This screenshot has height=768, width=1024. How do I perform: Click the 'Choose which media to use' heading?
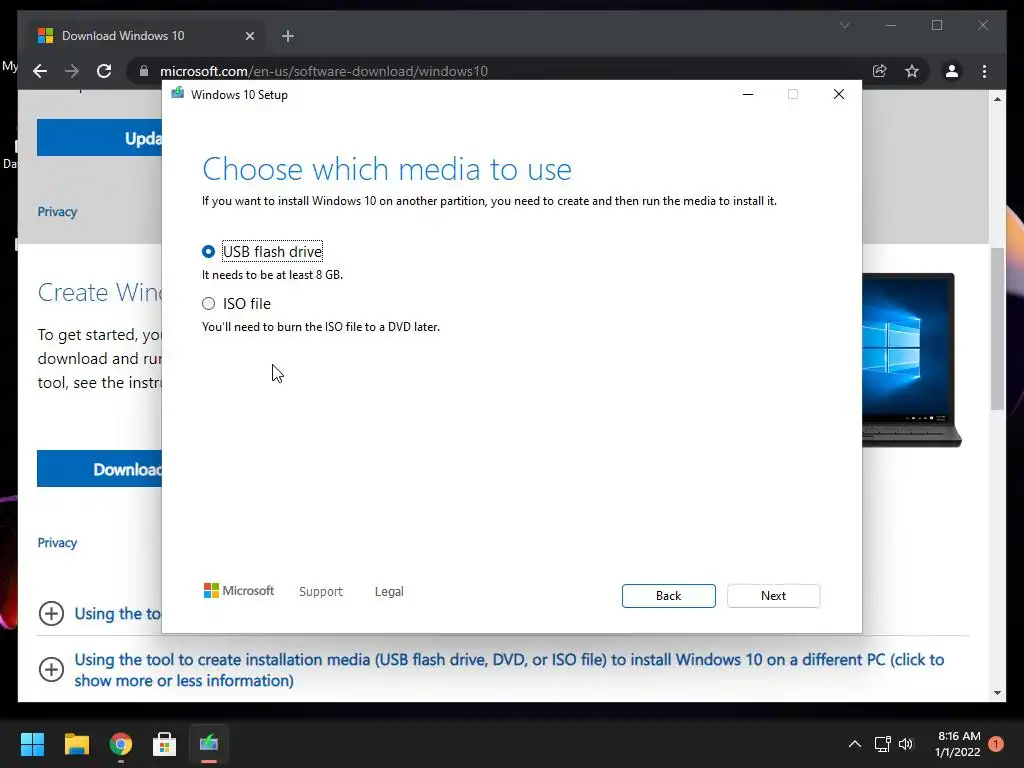pyautogui.click(x=387, y=169)
